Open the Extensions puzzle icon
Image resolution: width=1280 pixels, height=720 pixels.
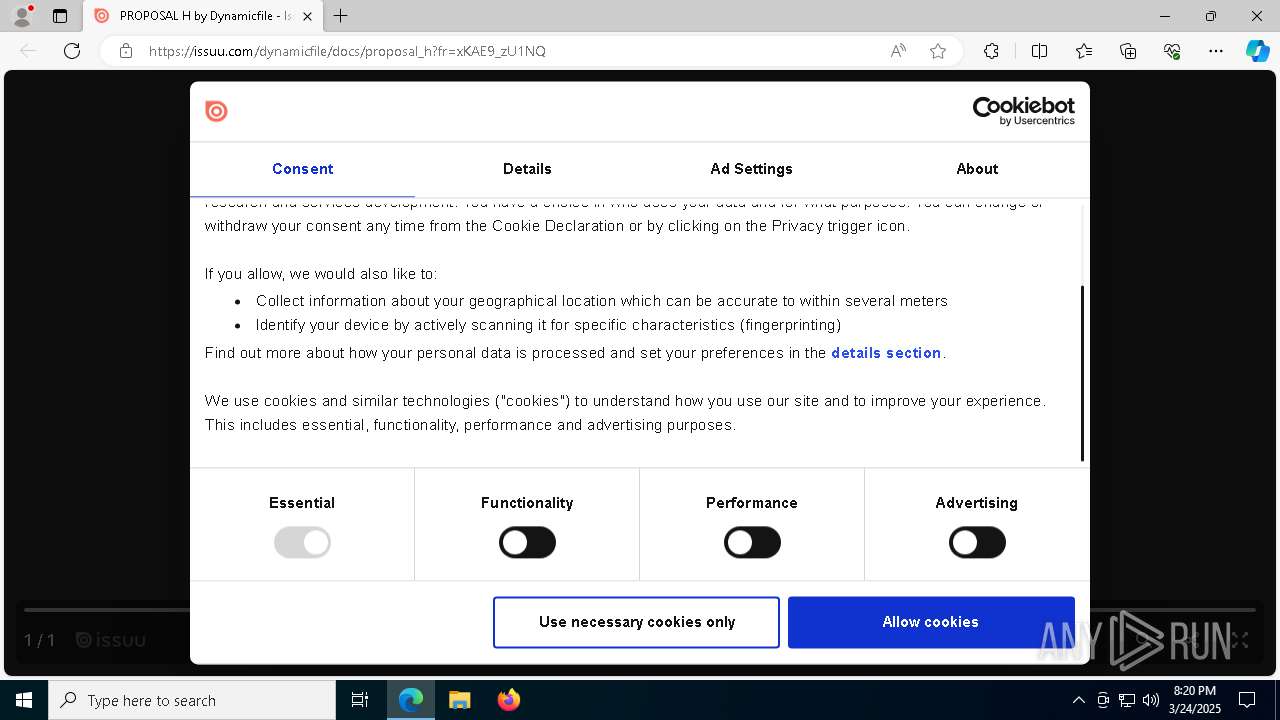tap(991, 51)
